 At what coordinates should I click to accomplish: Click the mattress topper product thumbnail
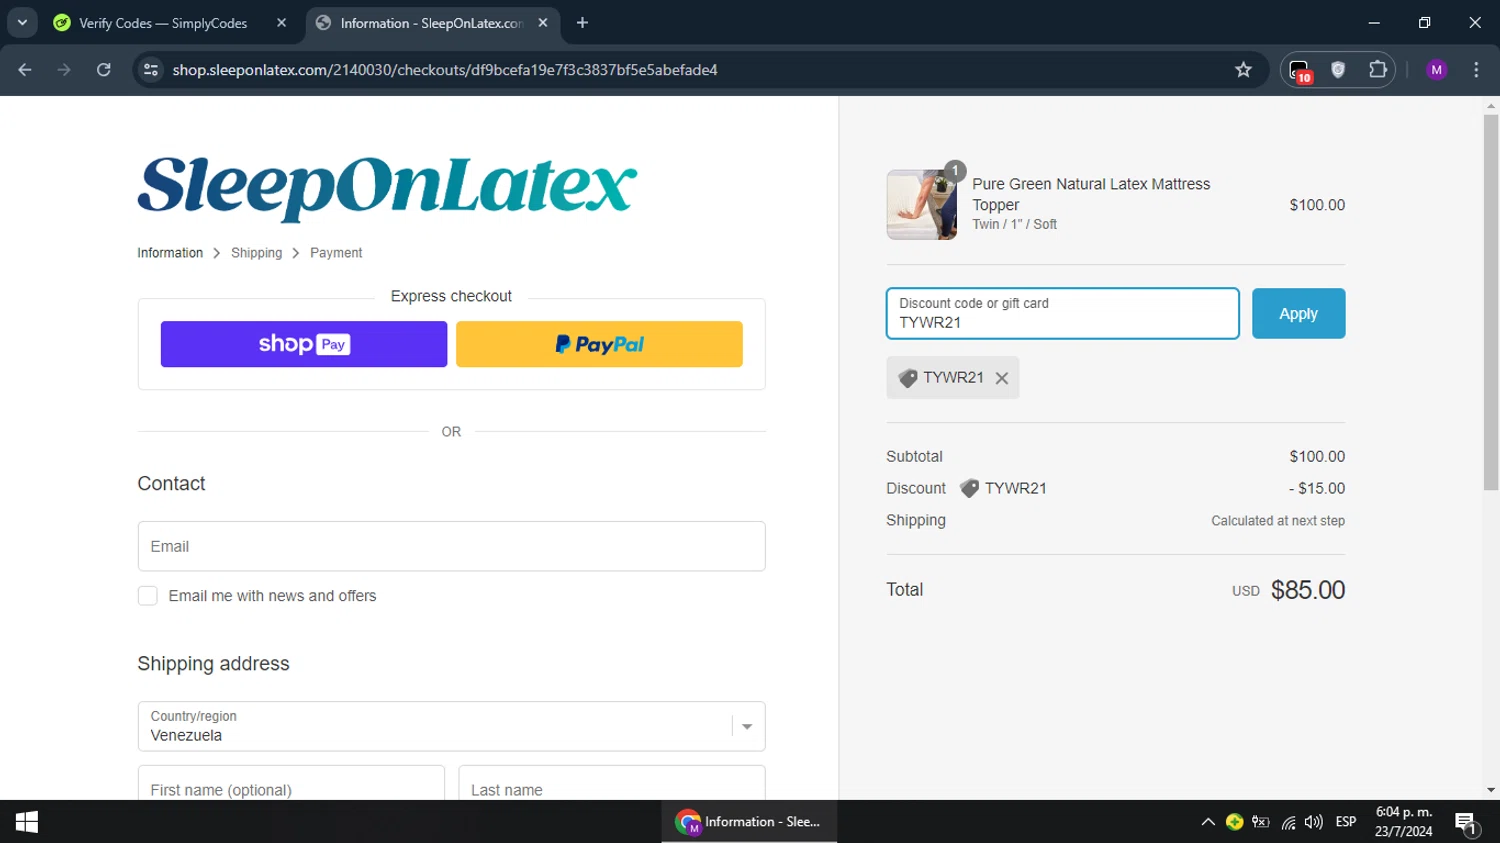tap(921, 205)
